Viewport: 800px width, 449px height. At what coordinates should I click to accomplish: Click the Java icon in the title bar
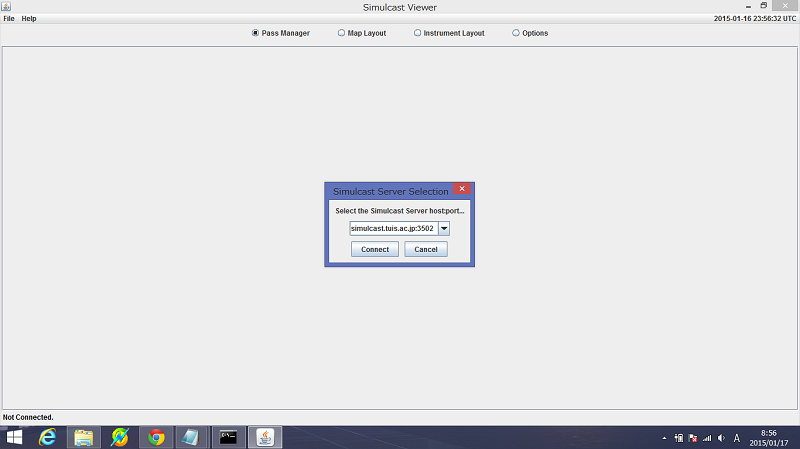(6, 6)
